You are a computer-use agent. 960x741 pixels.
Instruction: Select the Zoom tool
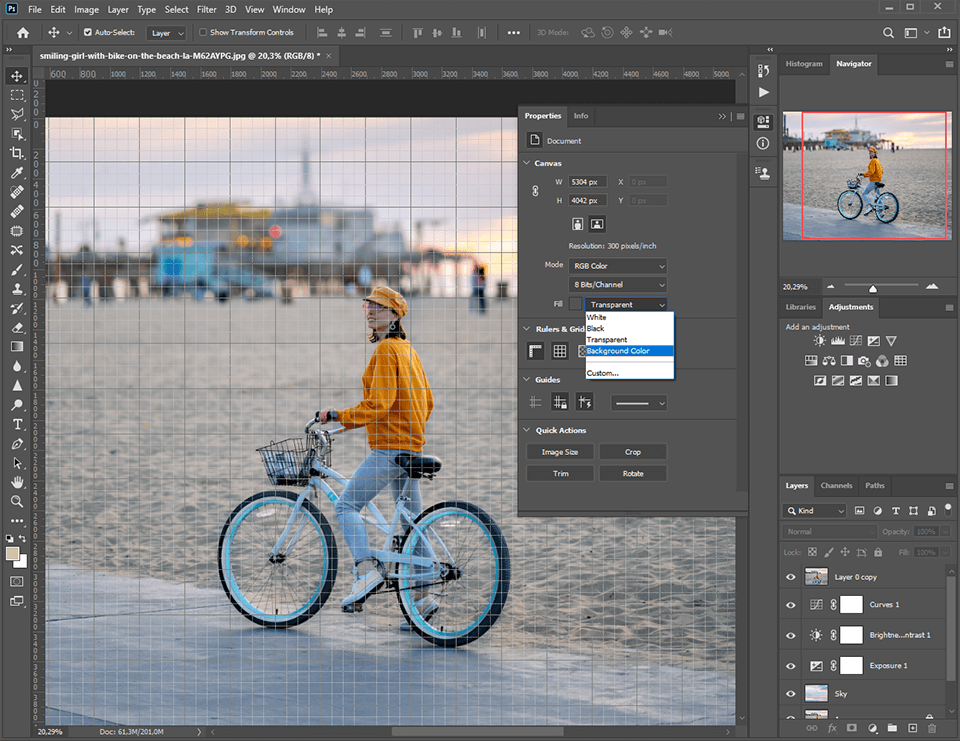click(16, 500)
